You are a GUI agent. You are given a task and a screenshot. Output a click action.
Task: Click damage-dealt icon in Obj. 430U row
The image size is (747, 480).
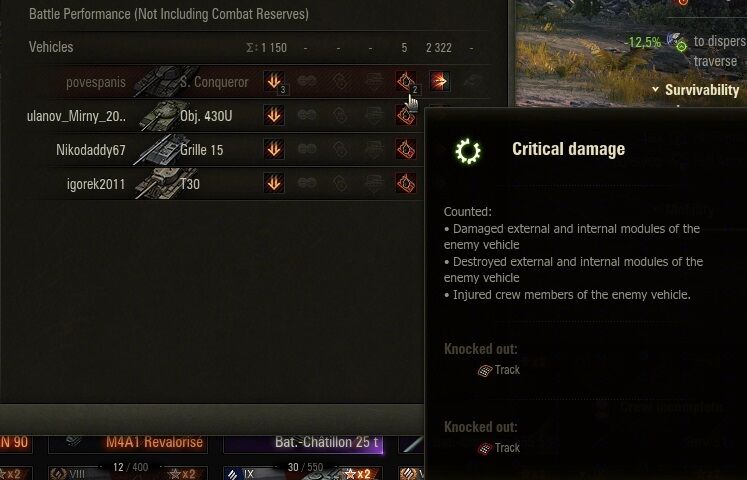[x=274, y=115]
